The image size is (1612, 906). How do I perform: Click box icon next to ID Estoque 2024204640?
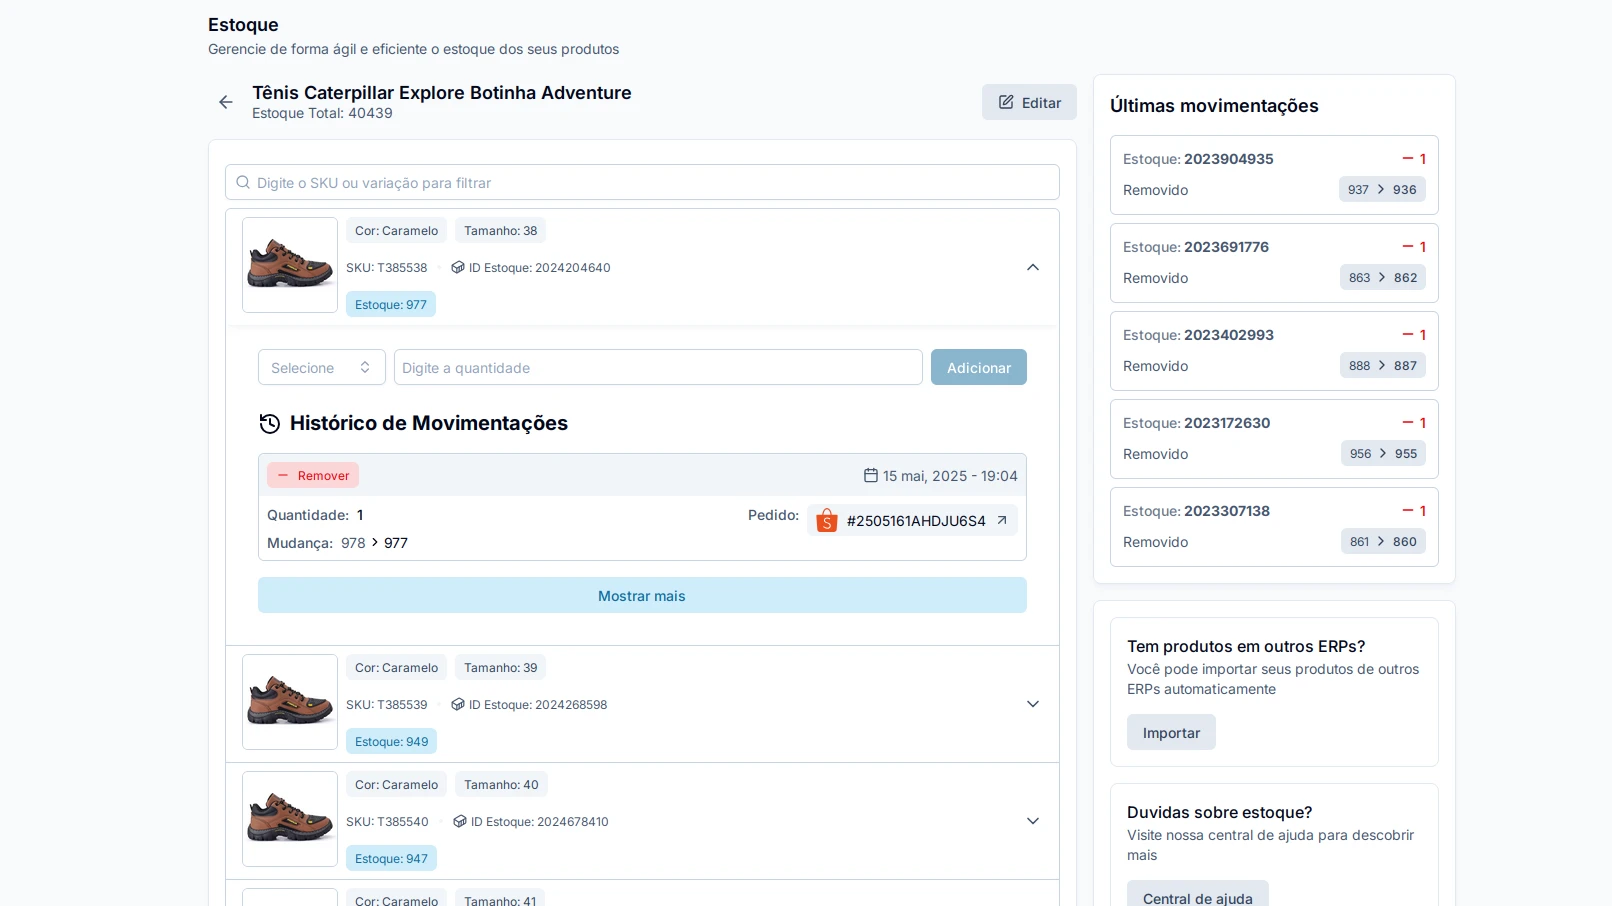point(458,267)
